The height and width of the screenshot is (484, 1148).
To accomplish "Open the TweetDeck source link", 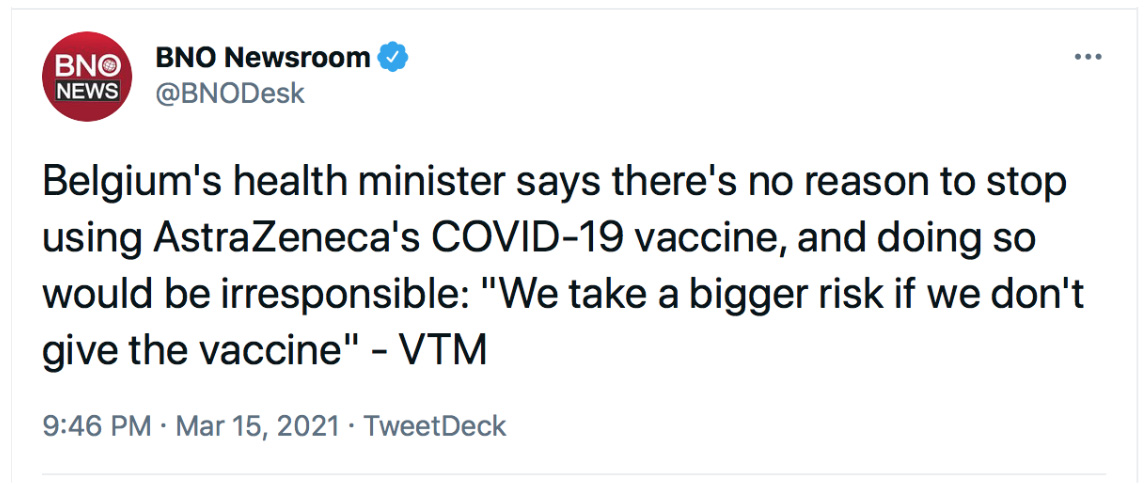I will click(x=435, y=426).
